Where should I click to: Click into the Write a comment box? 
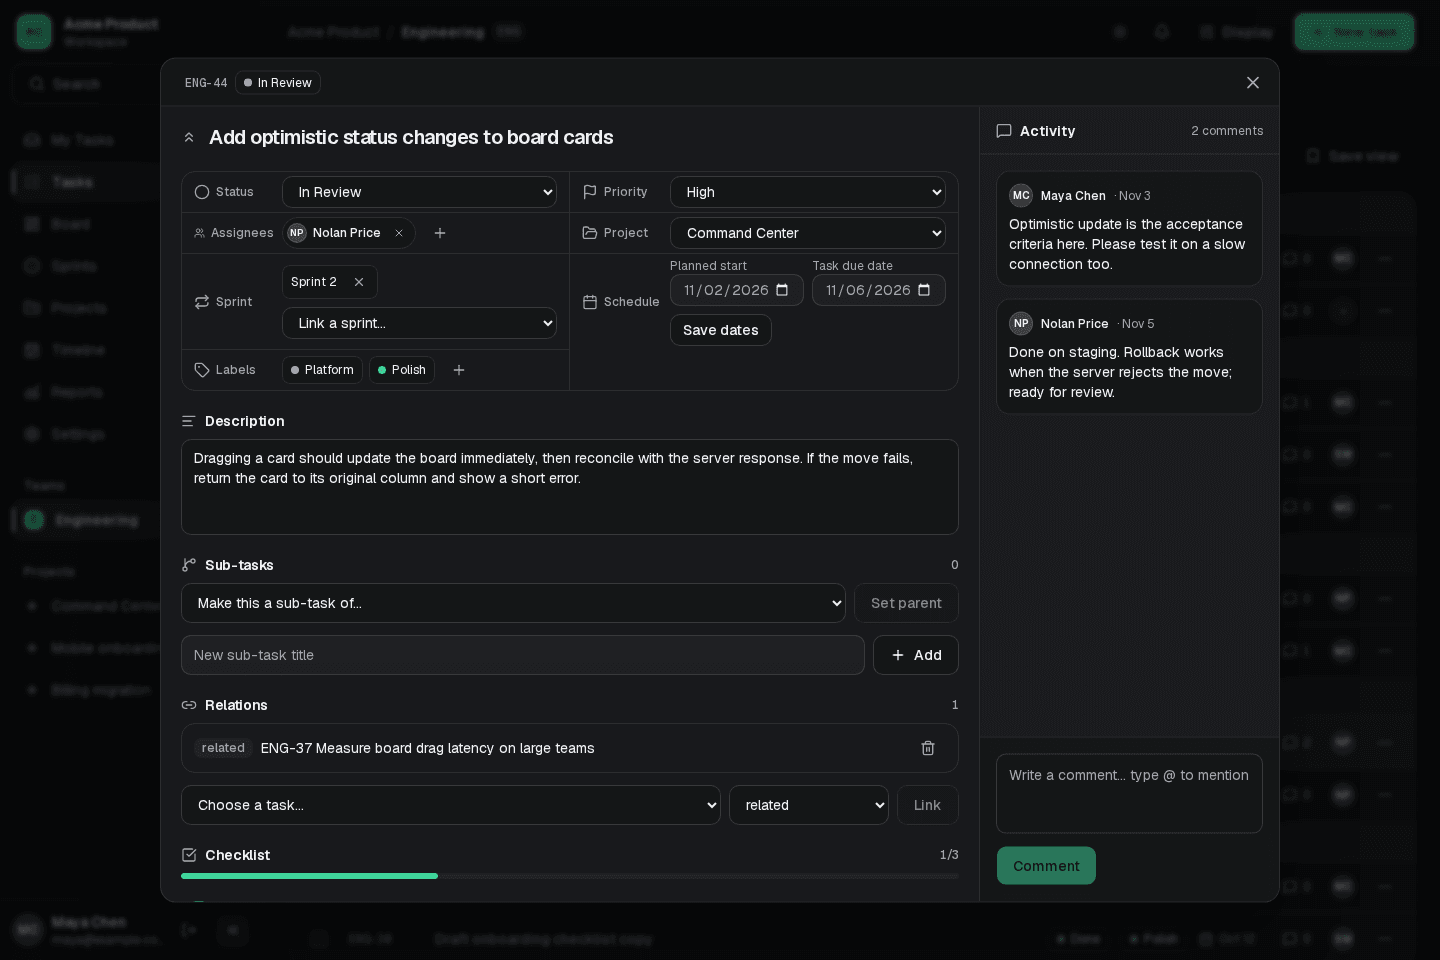pyautogui.click(x=1129, y=793)
